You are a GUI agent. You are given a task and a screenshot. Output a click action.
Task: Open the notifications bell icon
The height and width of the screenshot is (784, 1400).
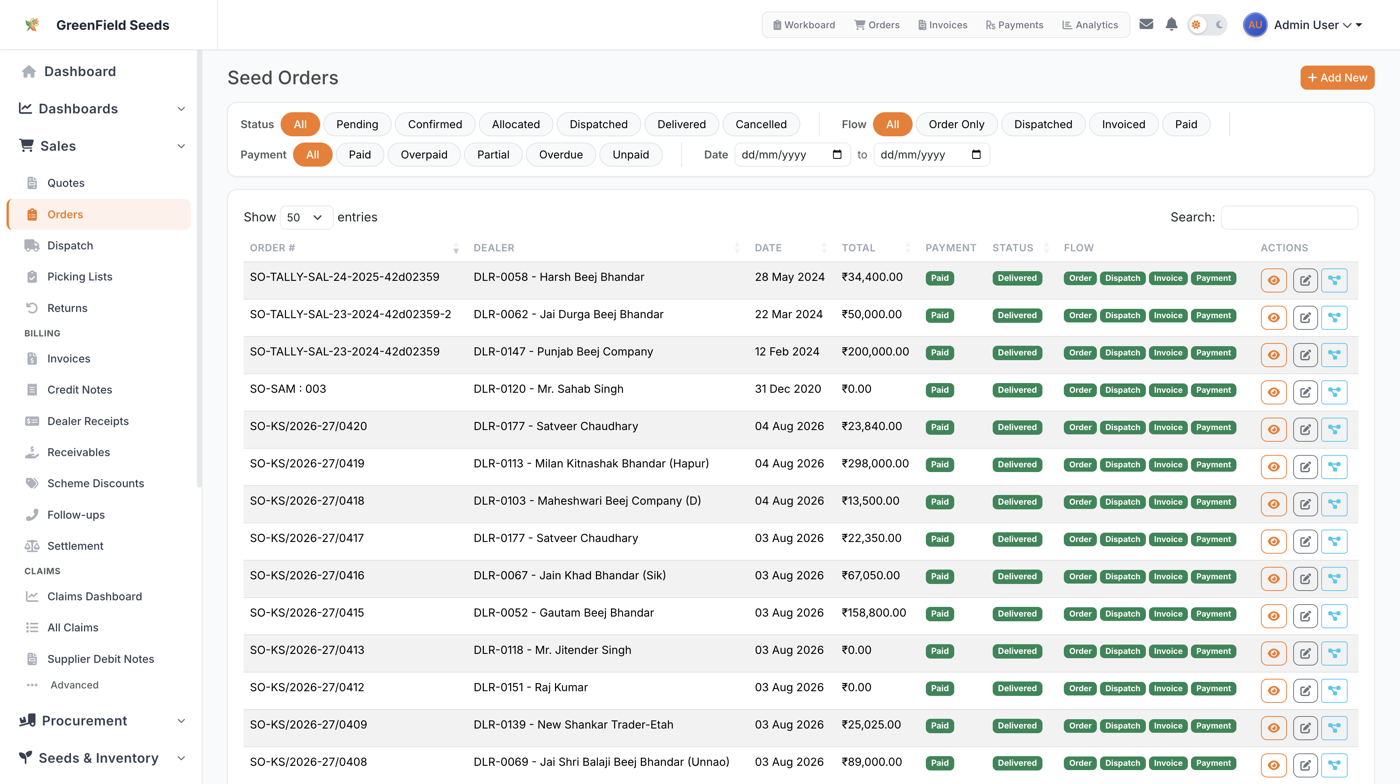coord(1171,24)
